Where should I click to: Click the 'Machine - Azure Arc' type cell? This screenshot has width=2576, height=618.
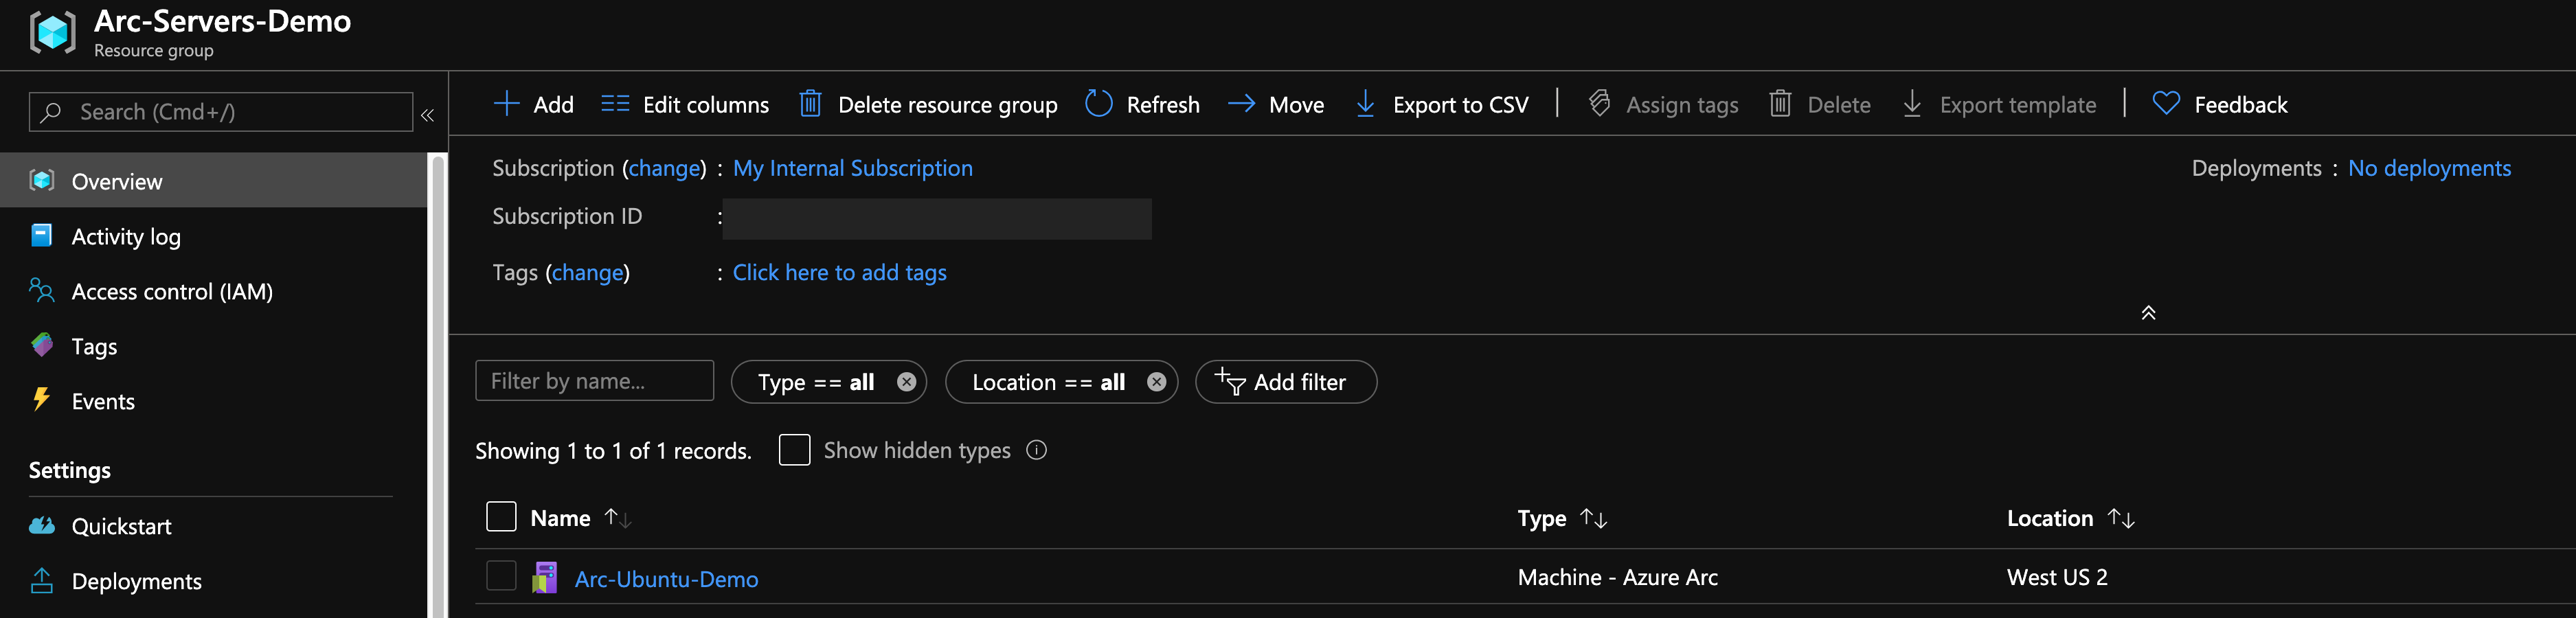click(x=1617, y=577)
